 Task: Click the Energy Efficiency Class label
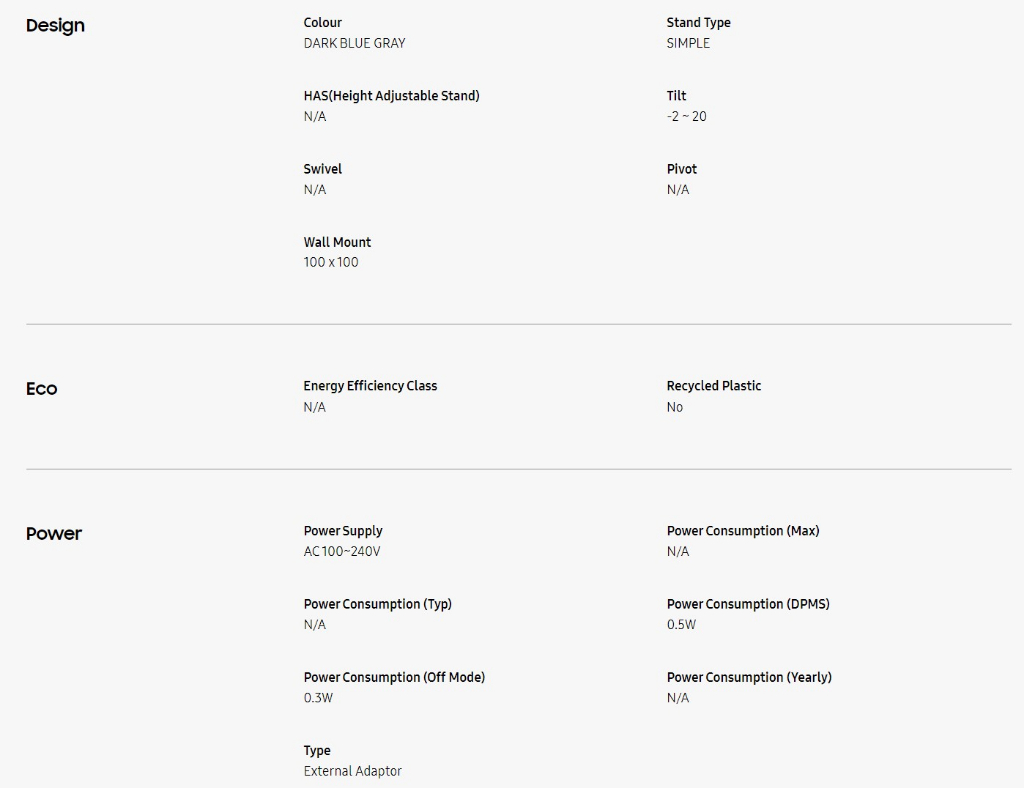[371, 386]
